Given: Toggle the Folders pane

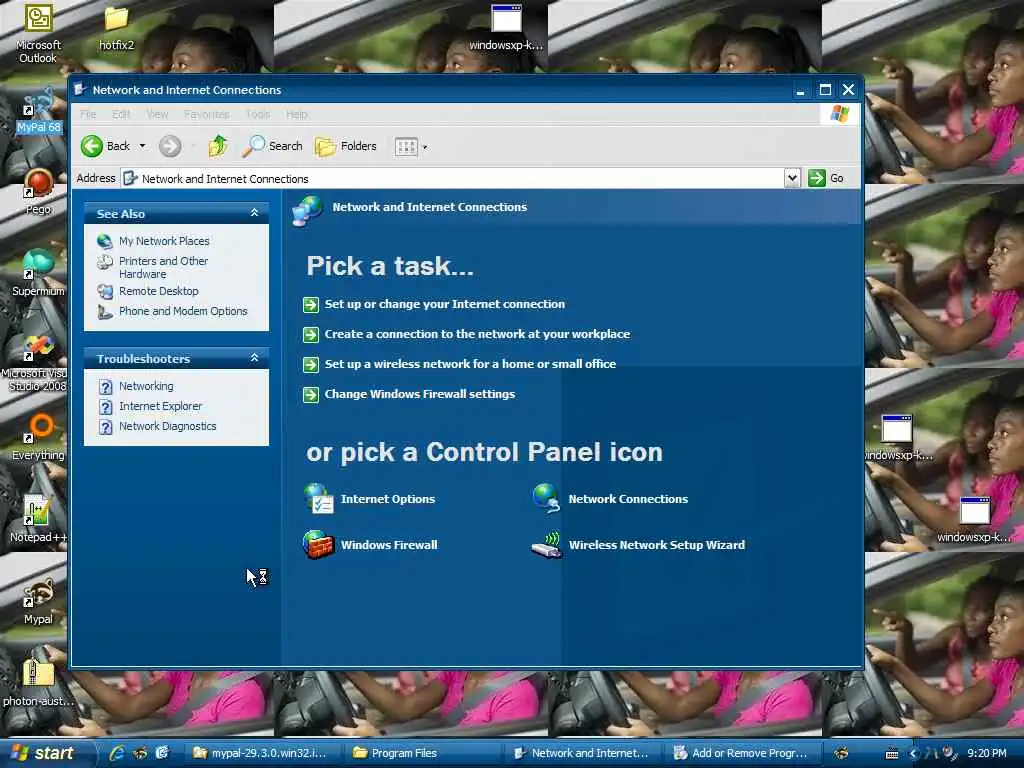Looking at the screenshot, I should coord(345,146).
